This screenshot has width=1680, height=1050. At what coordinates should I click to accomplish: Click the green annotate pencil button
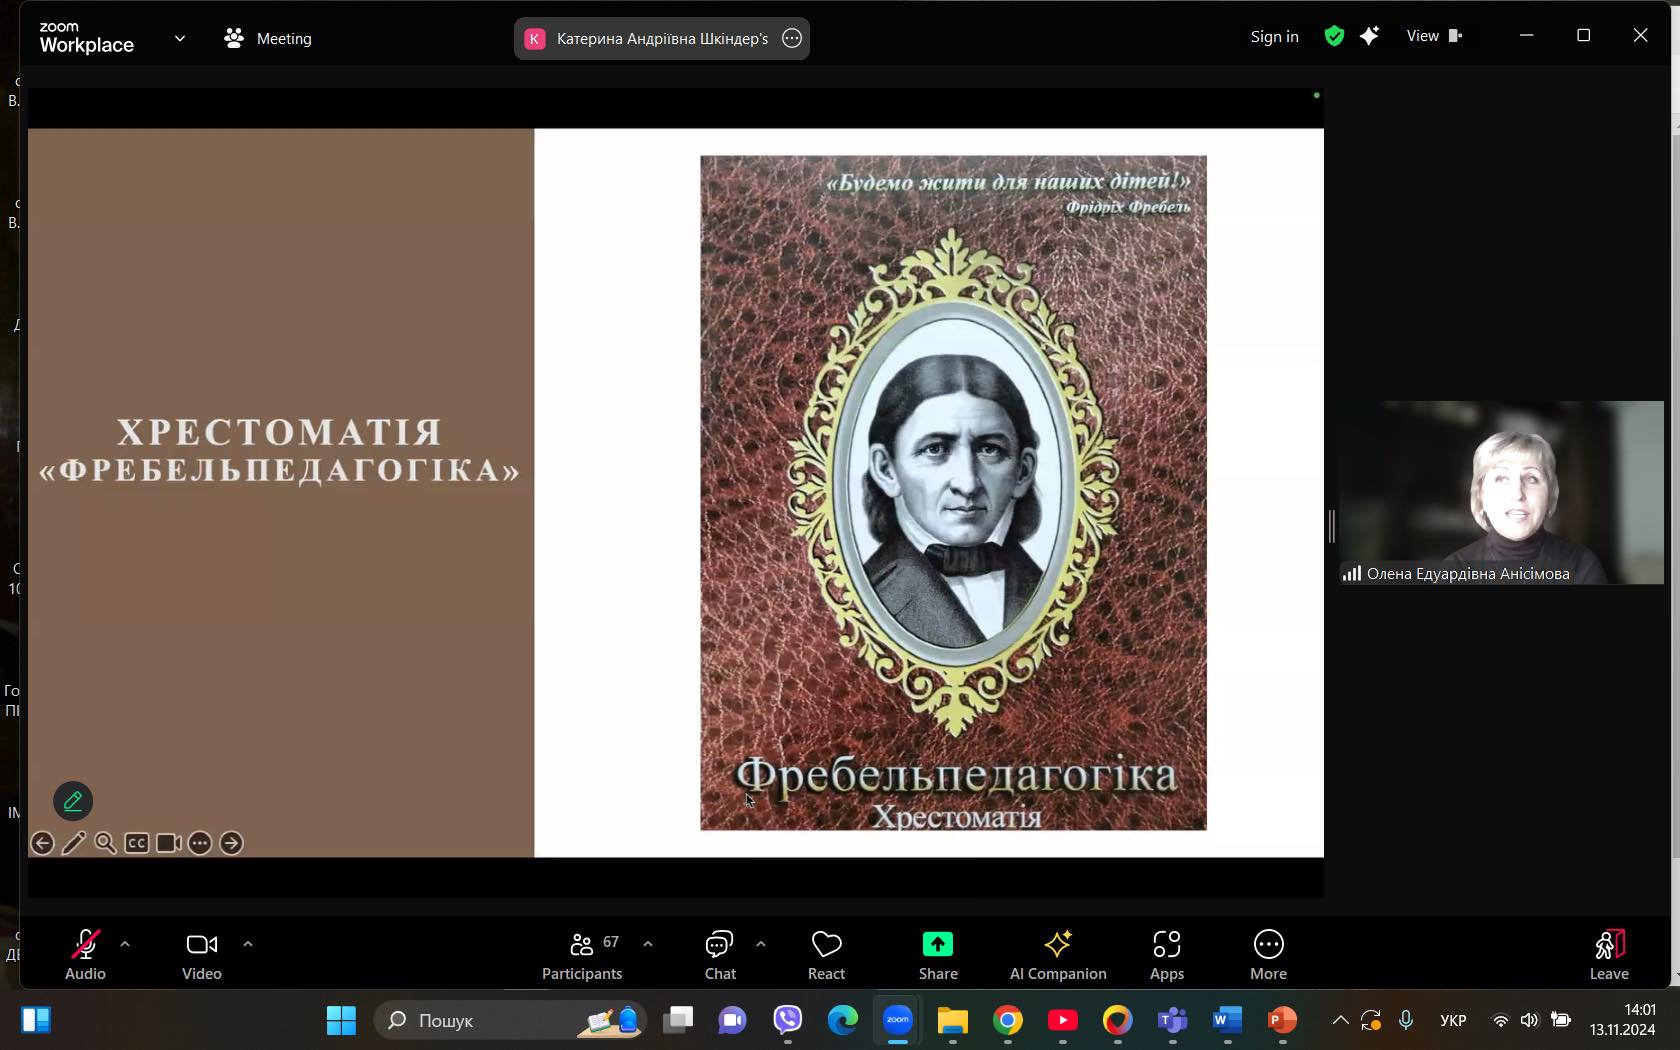pyautogui.click(x=73, y=801)
